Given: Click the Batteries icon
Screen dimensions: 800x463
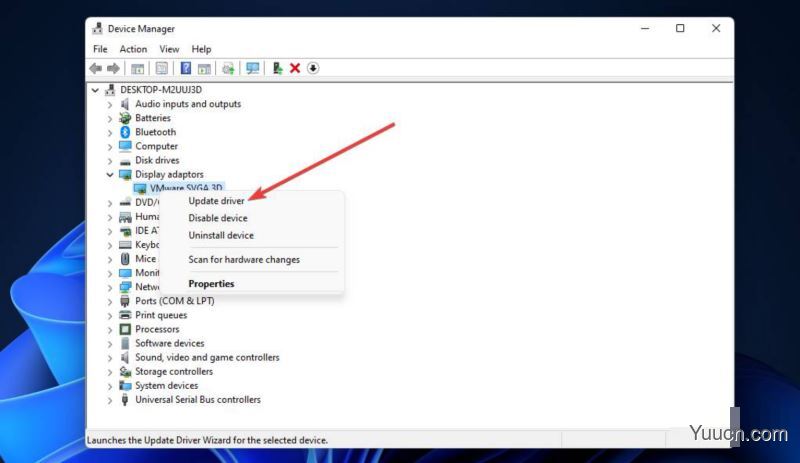Looking at the screenshot, I should pyautogui.click(x=125, y=118).
